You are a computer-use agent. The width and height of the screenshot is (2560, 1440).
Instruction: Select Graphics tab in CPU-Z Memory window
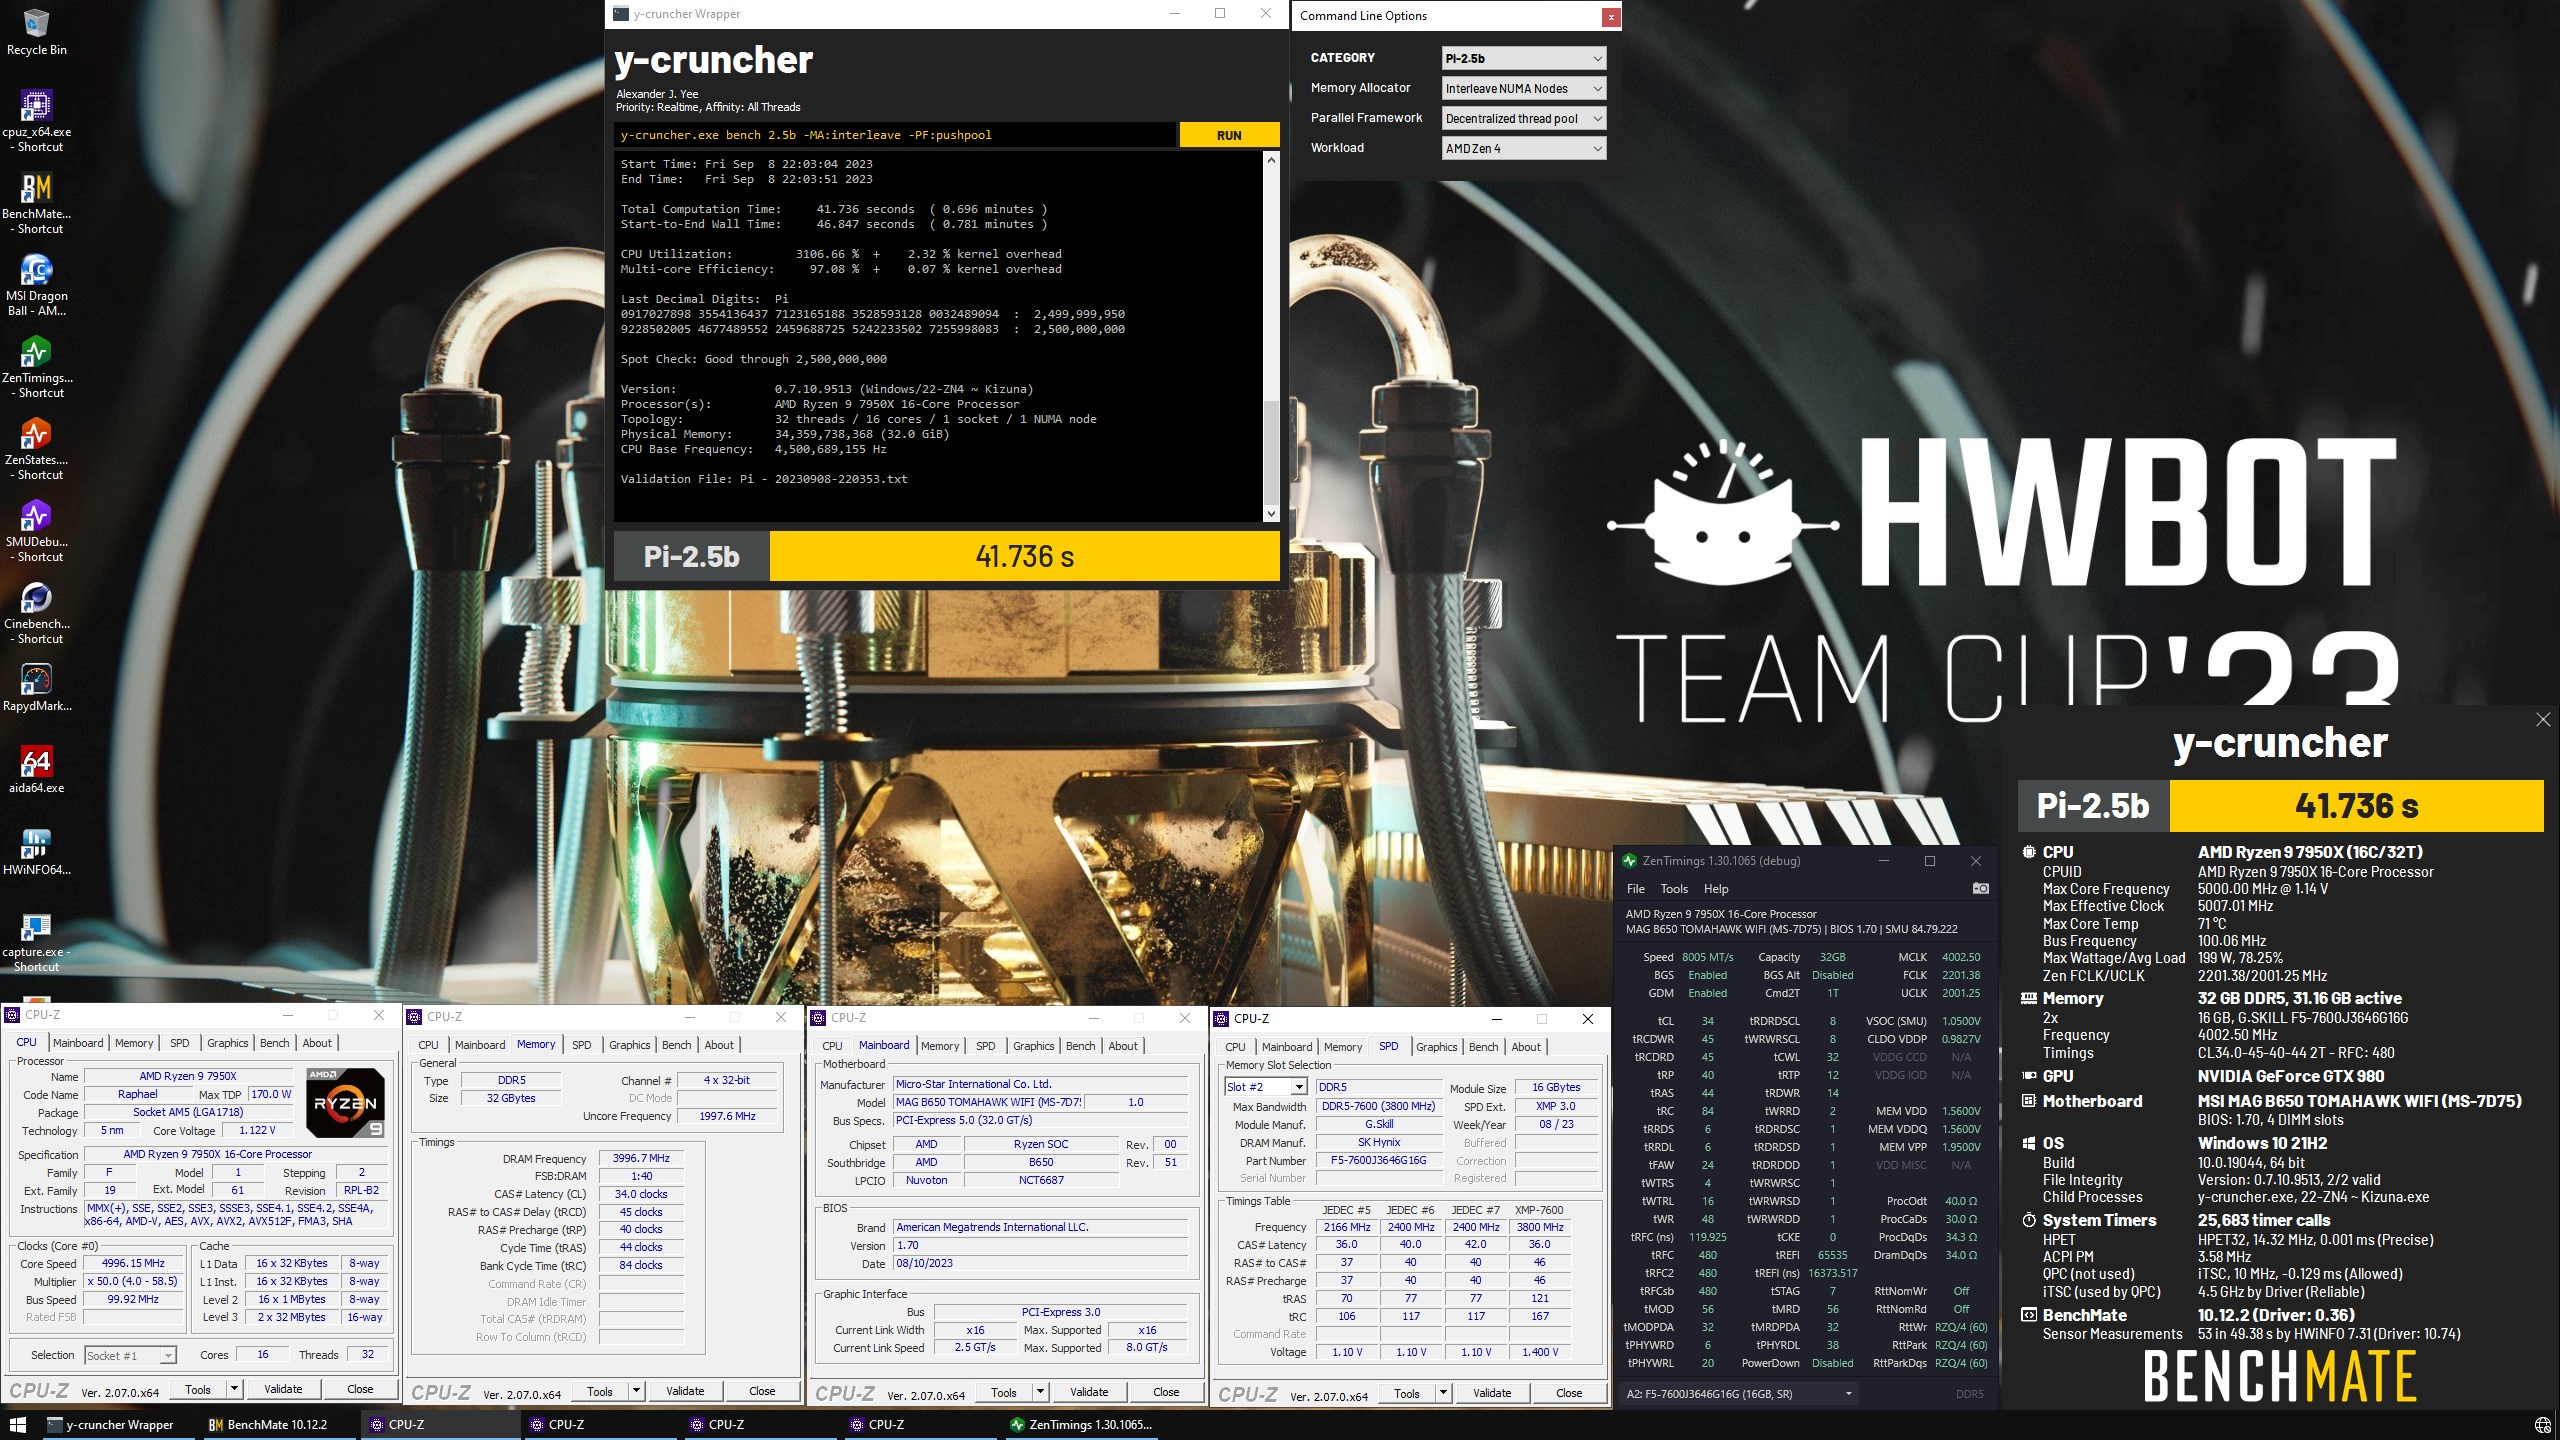(630, 1045)
